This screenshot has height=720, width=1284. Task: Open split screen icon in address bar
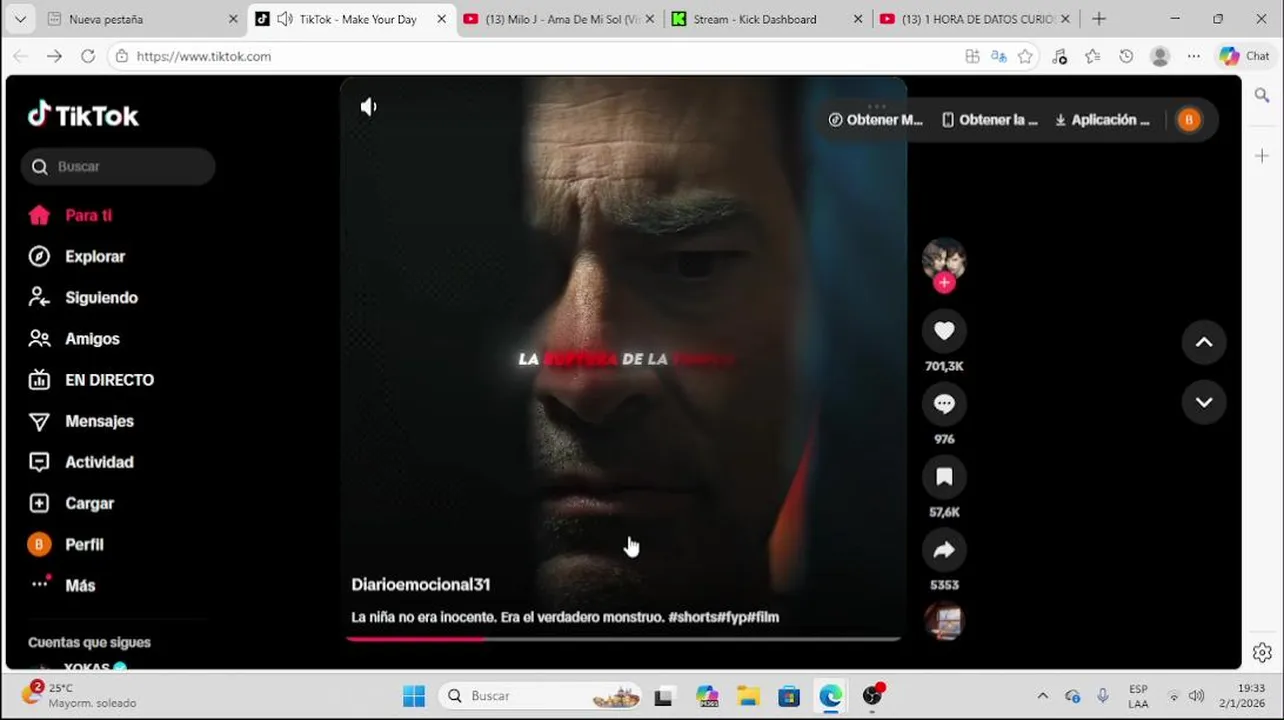972,56
